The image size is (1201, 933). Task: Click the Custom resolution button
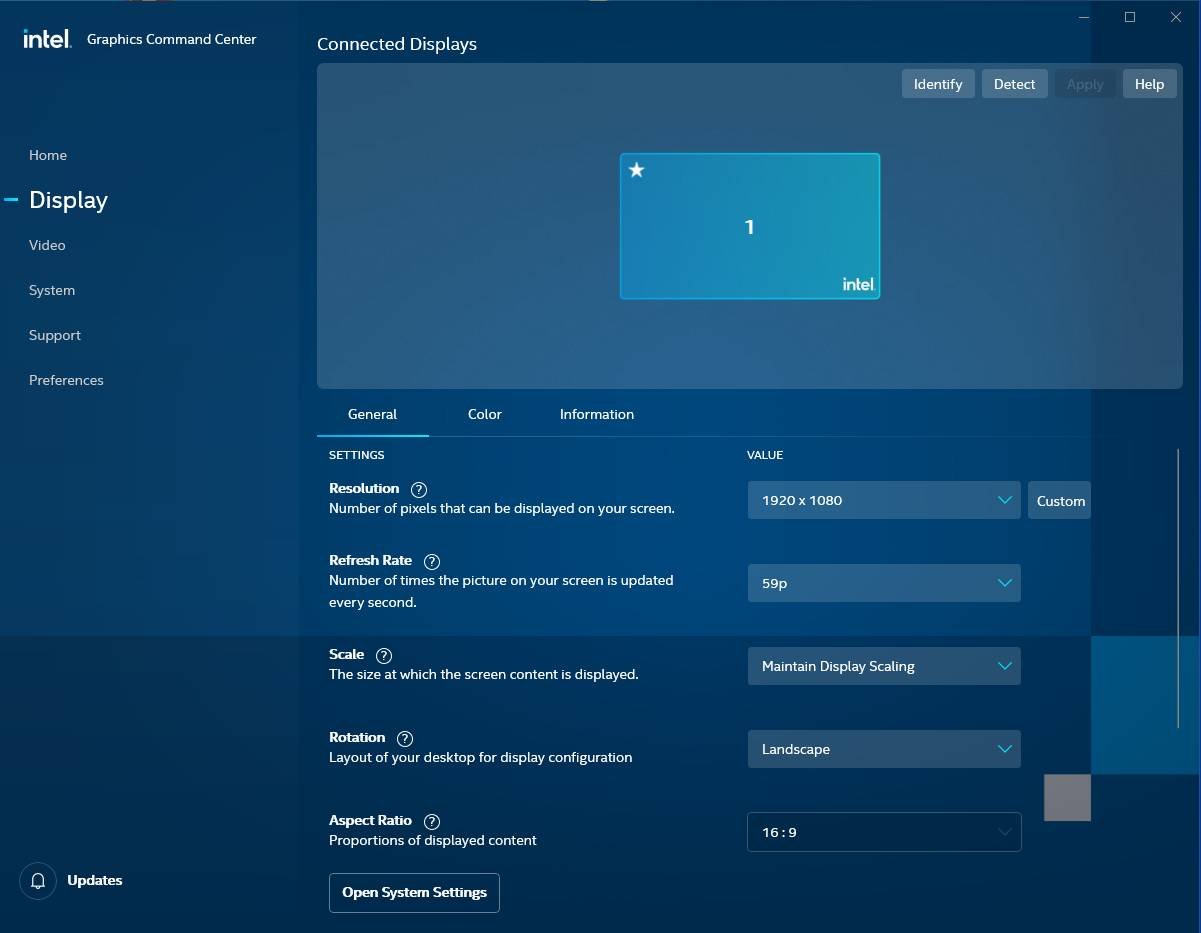click(1060, 501)
